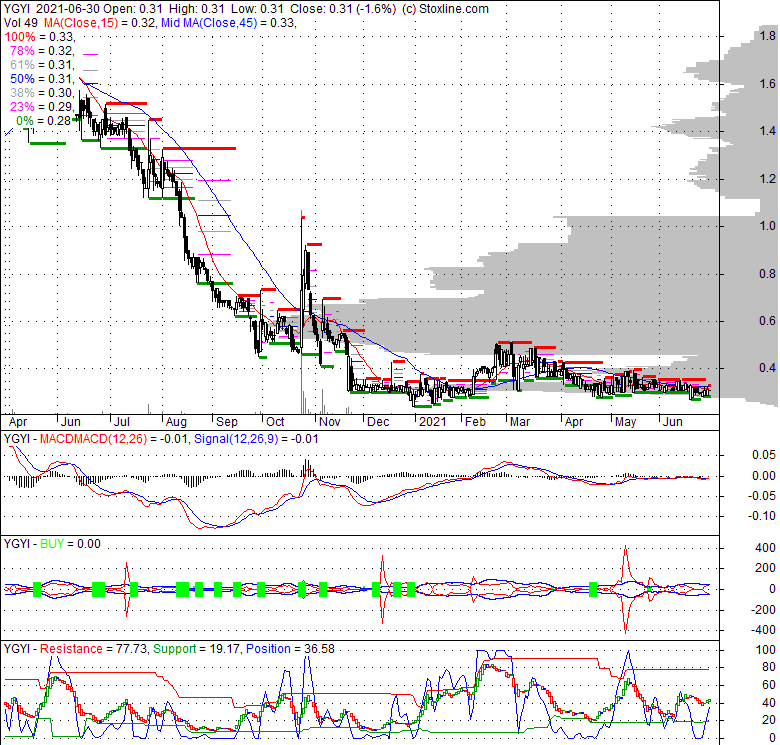This screenshot has width=780, height=745.
Task: Click the Sep label on time axis
Action: [x=227, y=422]
